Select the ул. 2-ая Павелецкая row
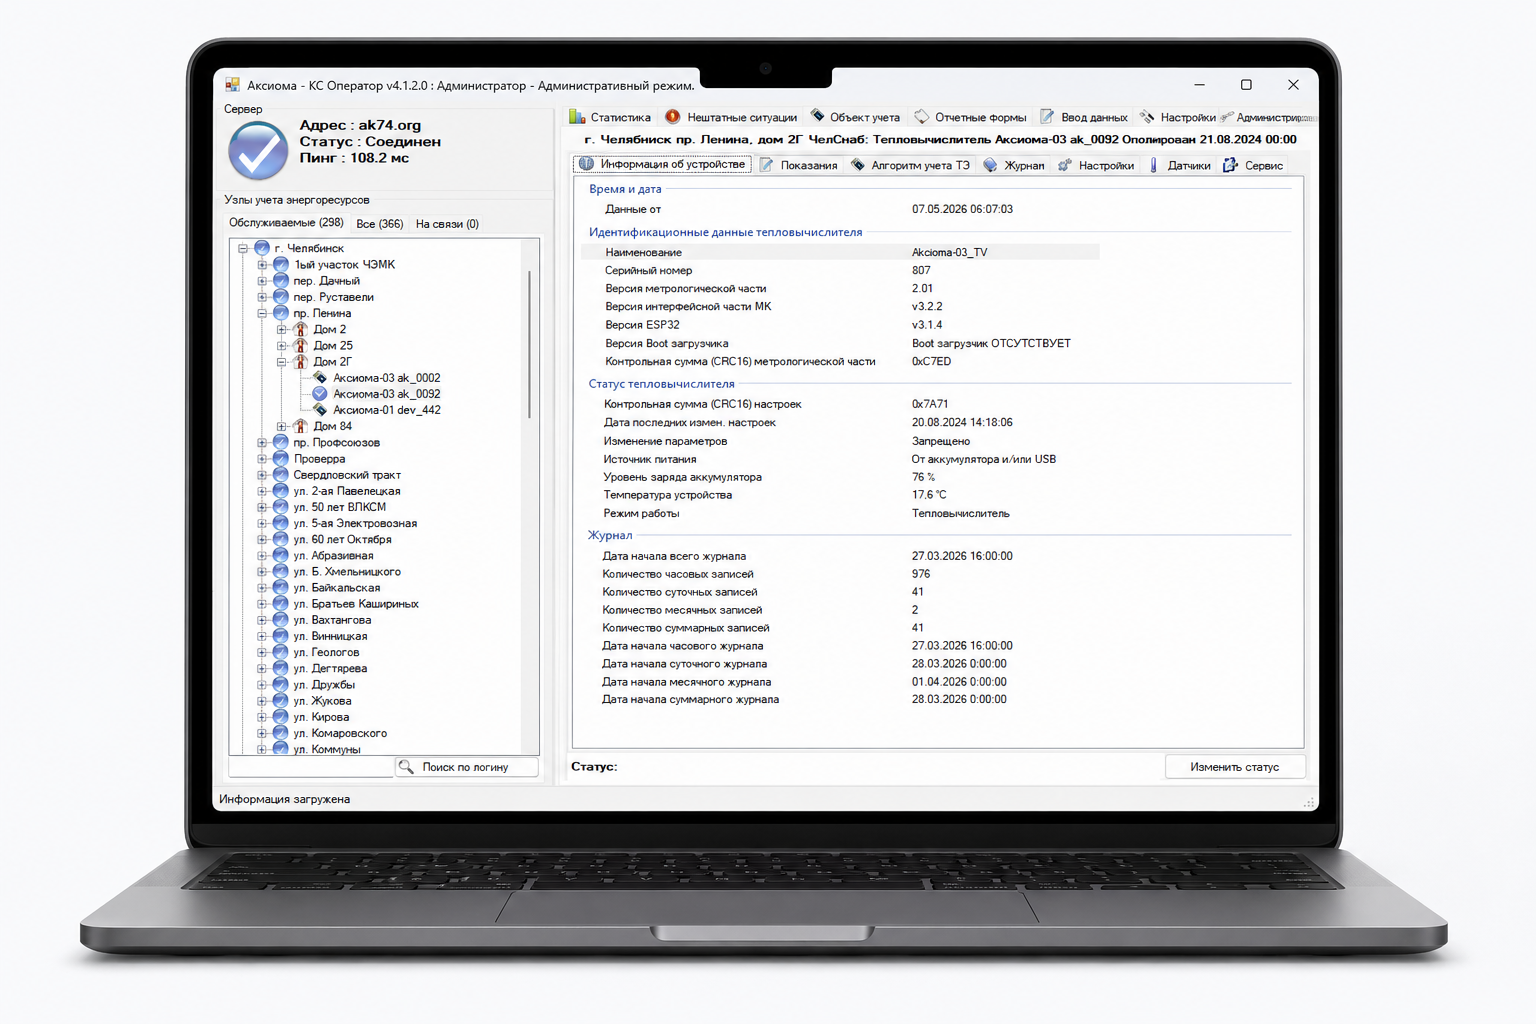The height and width of the screenshot is (1024, 1536). 346,491
